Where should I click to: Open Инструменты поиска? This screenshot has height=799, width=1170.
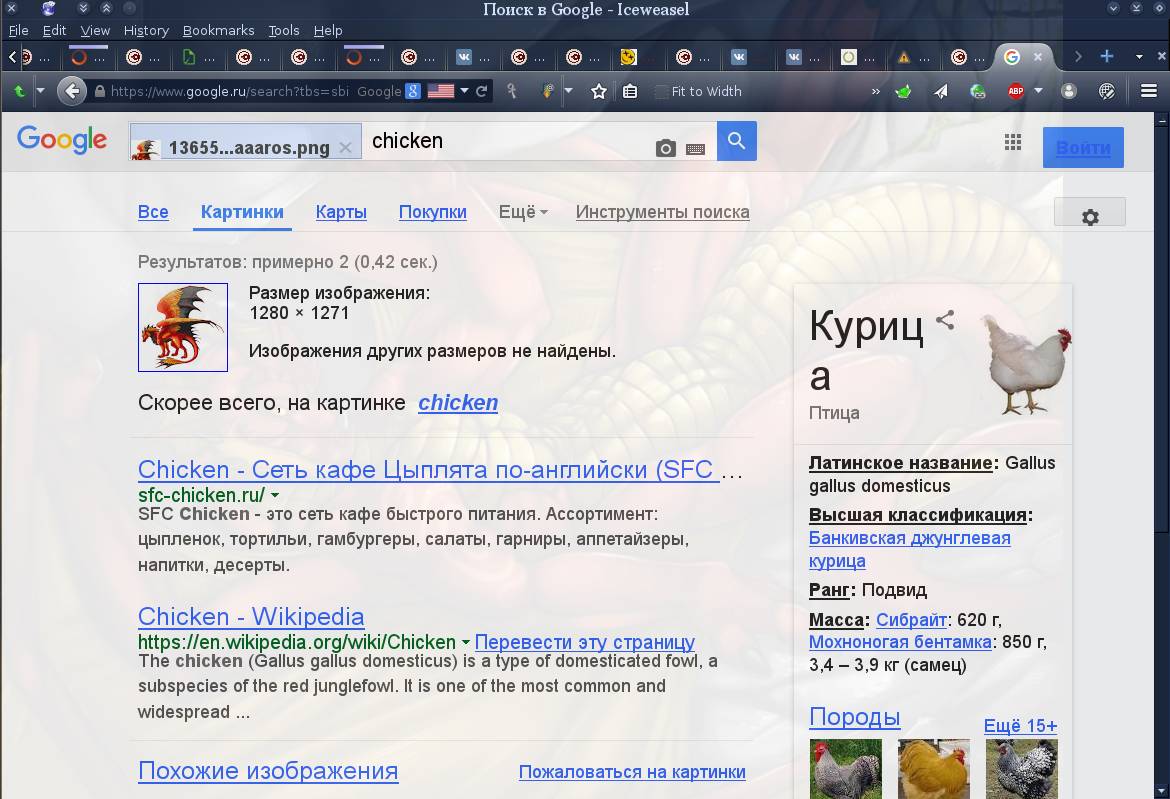[663, 212]
